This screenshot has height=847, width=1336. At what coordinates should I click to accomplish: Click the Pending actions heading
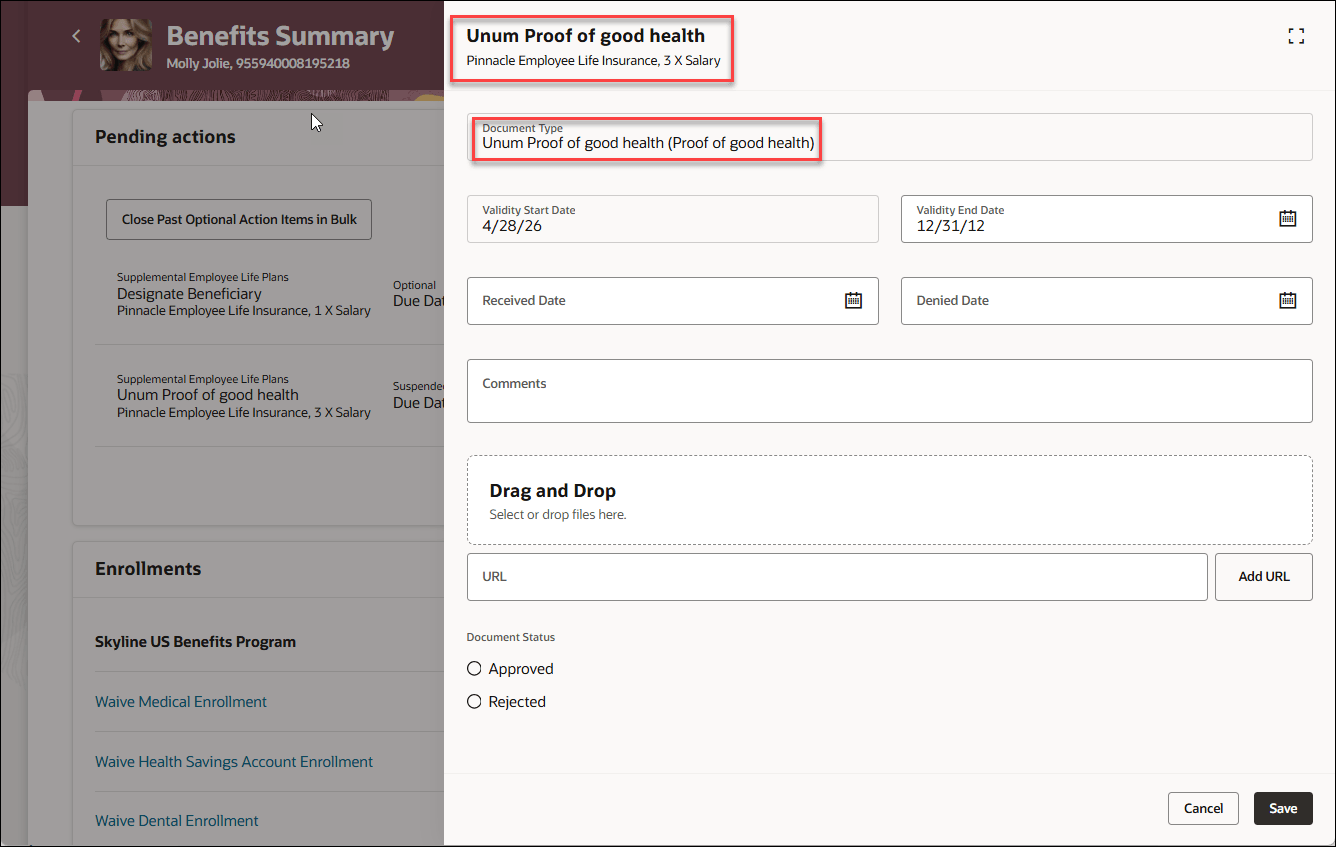click(x=165, y=137)
